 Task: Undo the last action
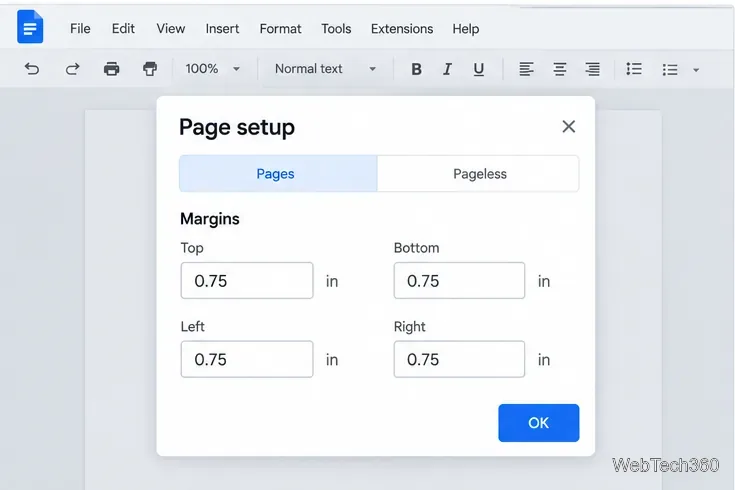[32, 69]
